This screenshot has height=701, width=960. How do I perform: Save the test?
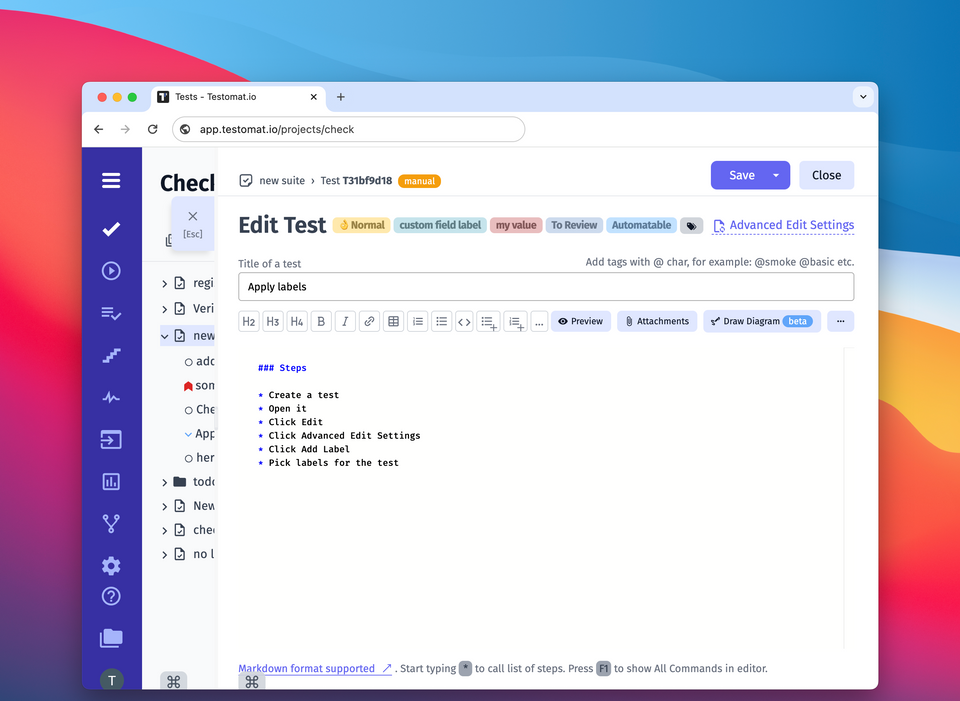[741, 175]
